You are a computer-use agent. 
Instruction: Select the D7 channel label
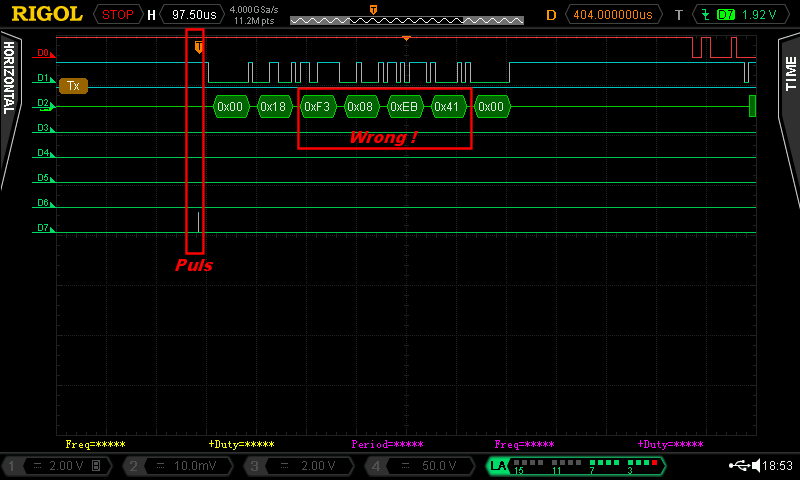(x=43, y=228)
